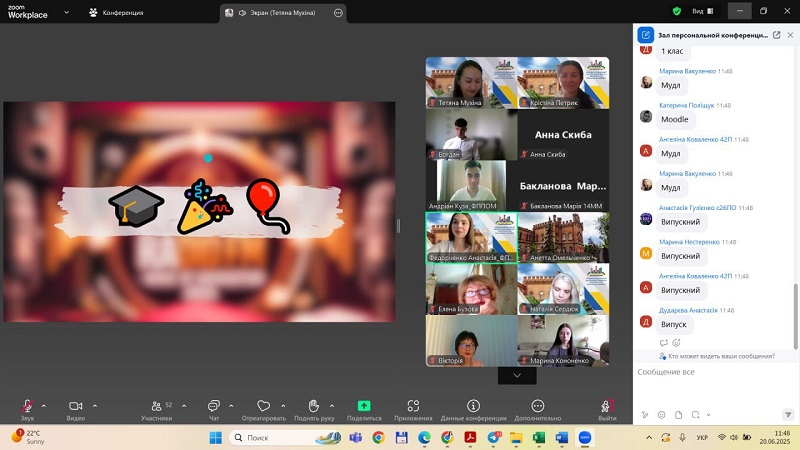This screenshot has width=800, height=450.
Task: Click the Moodle chat message bubble
Action: click(x=674, y=119)
